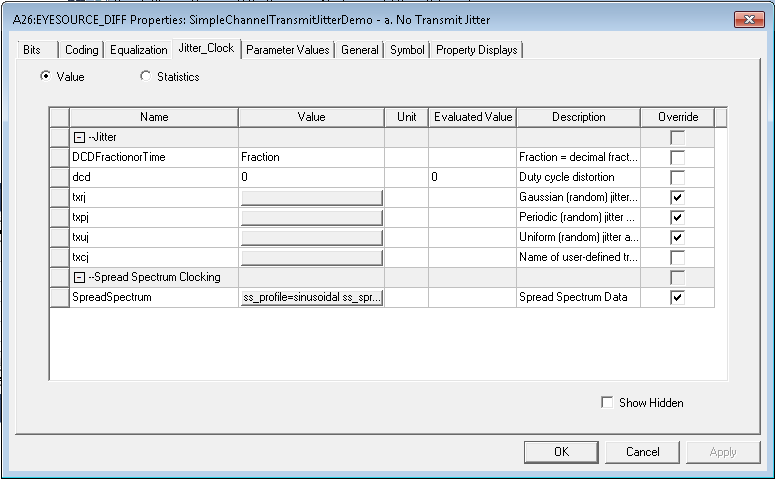The image size is (775, 479).
Task: Click the Apply button
Action: coord(723,452)
